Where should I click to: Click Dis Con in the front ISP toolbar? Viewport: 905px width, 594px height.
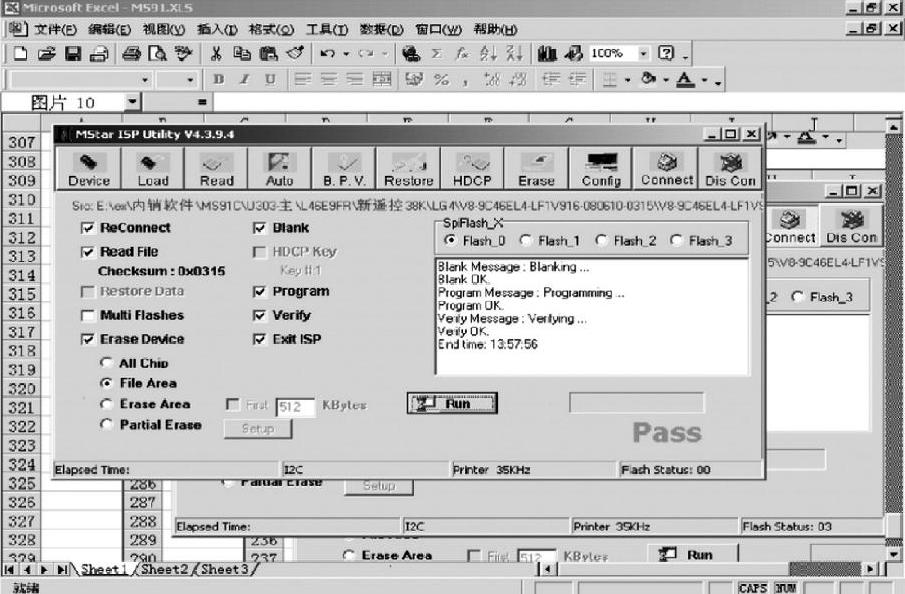730,169
